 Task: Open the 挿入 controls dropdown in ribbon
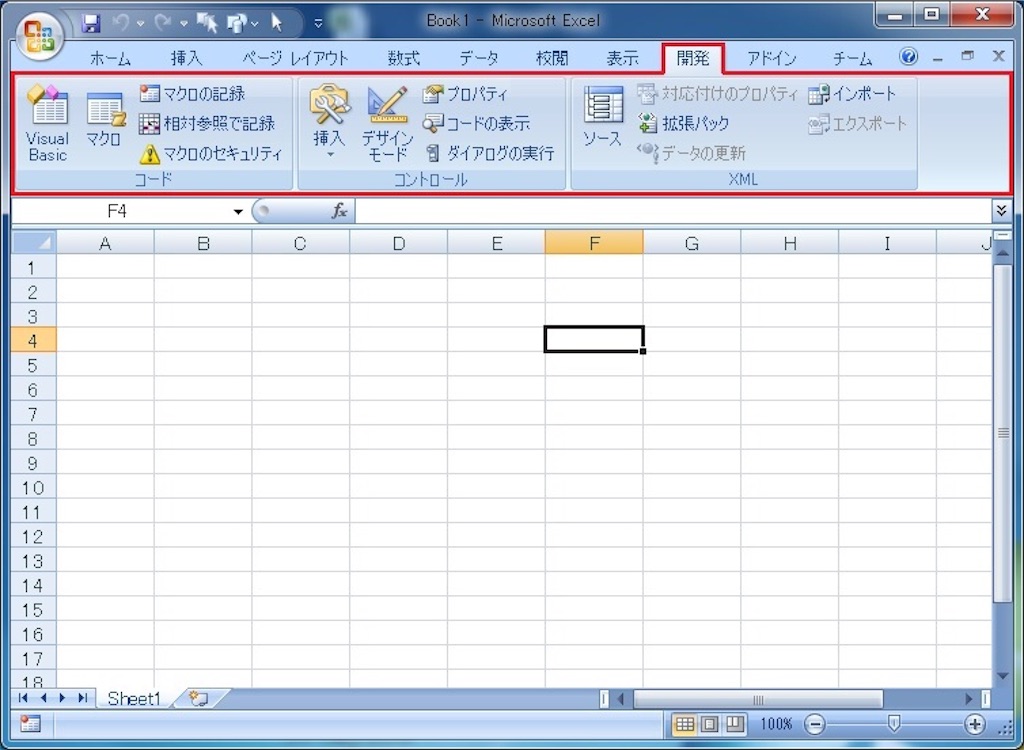tap(329, 123)
